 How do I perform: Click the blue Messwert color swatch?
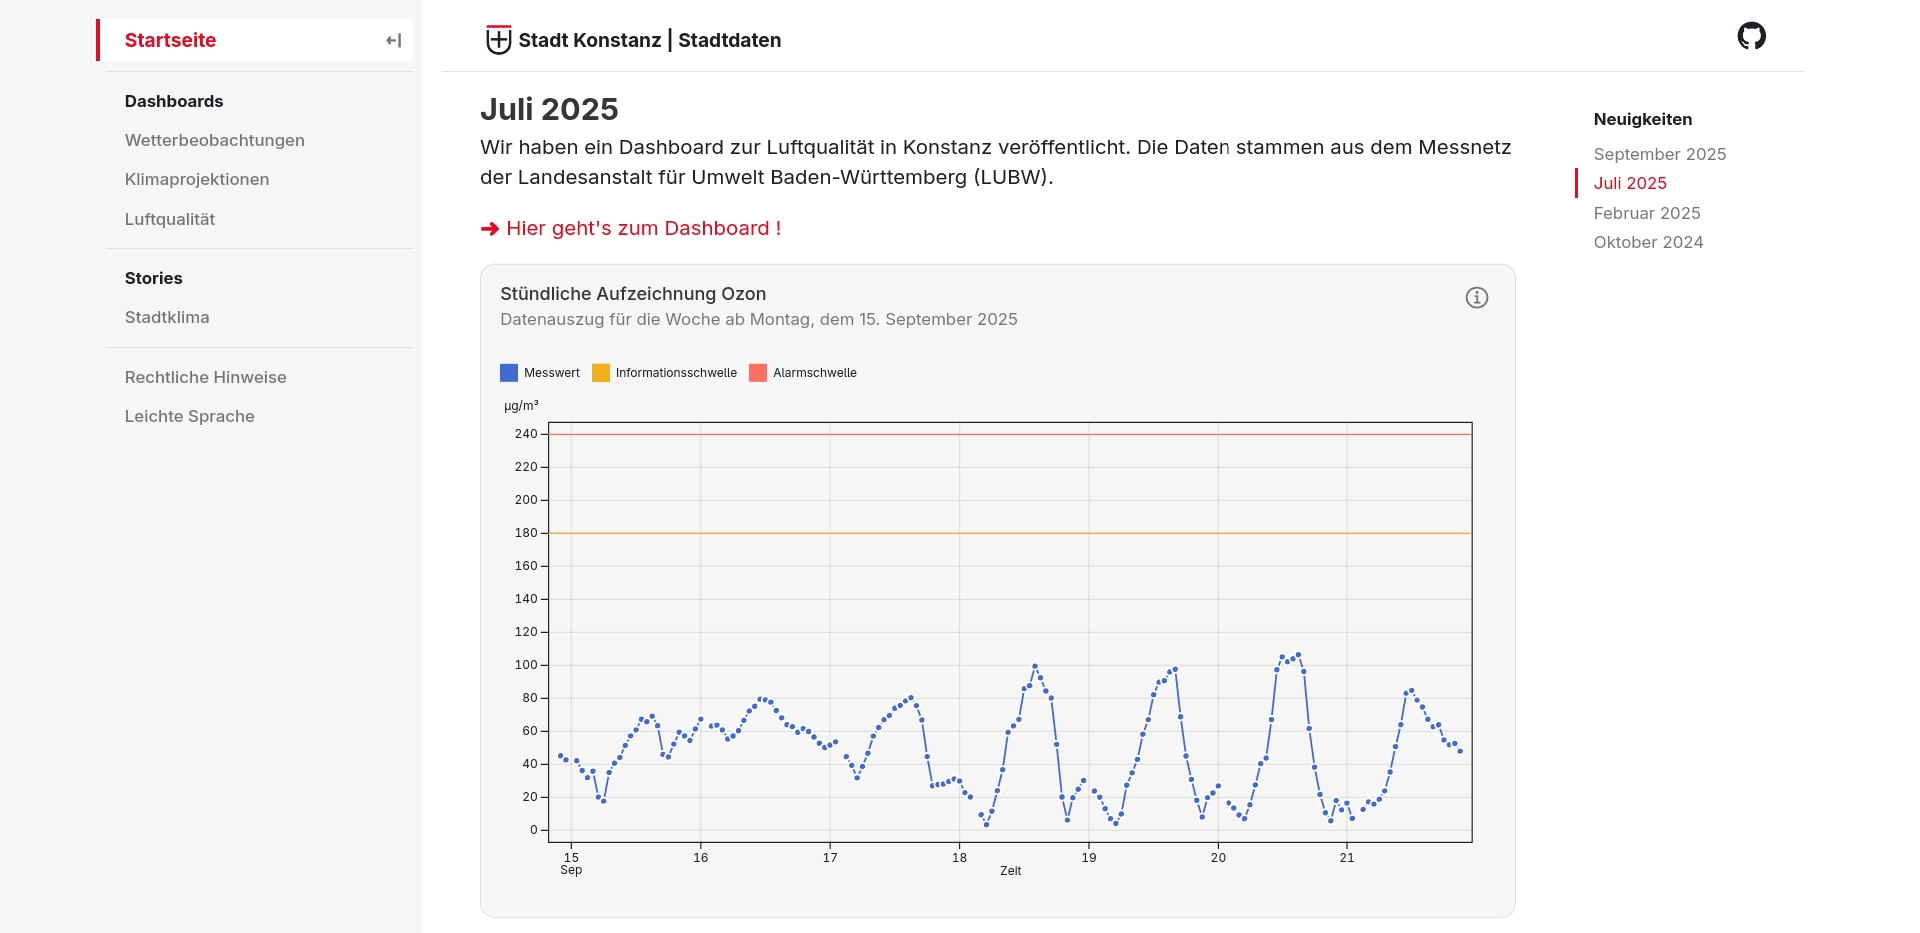(509, 373)
